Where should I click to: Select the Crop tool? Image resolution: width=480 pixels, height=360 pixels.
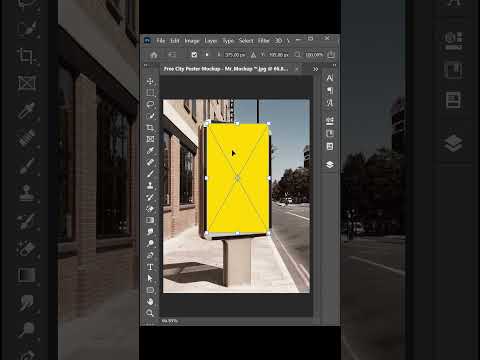150,128
